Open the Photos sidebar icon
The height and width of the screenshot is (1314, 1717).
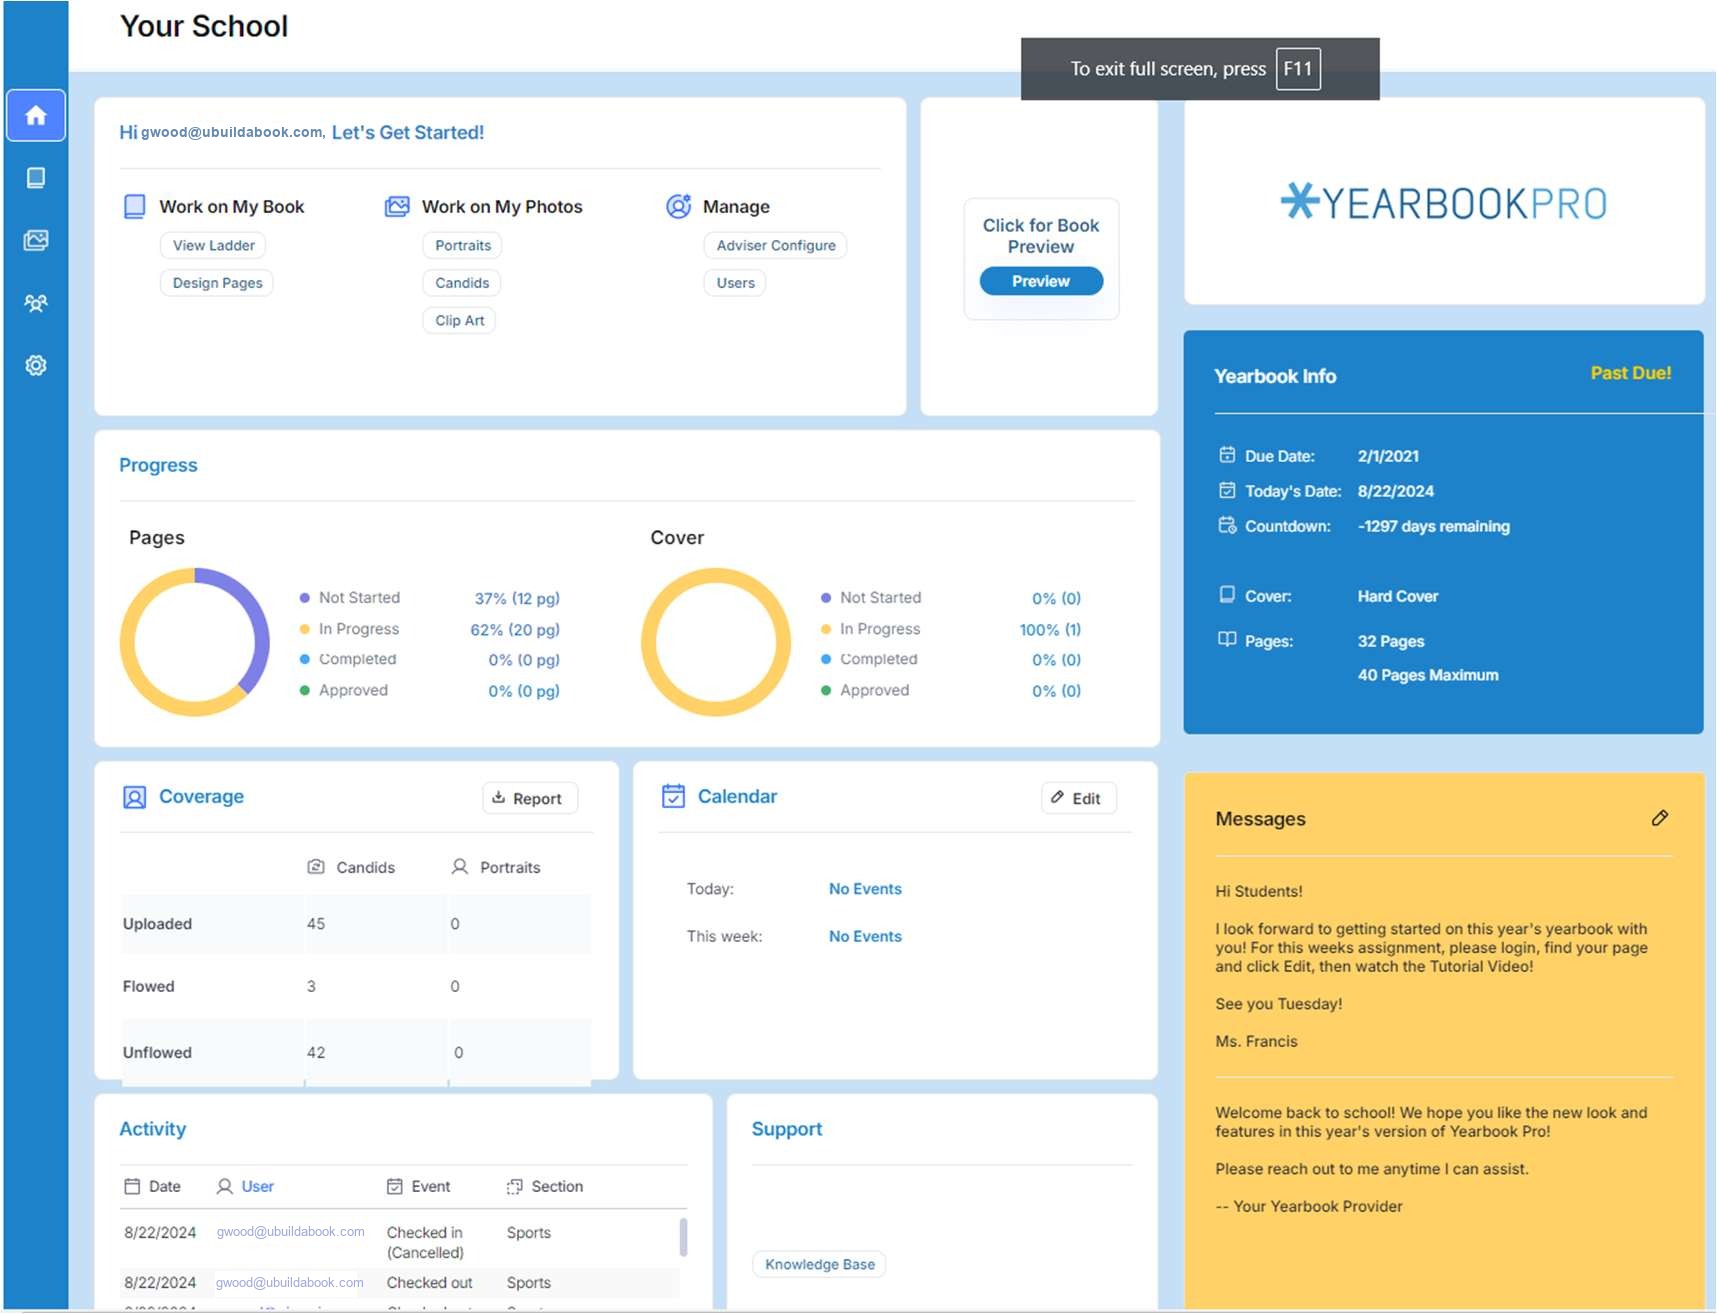coord(36,240)
